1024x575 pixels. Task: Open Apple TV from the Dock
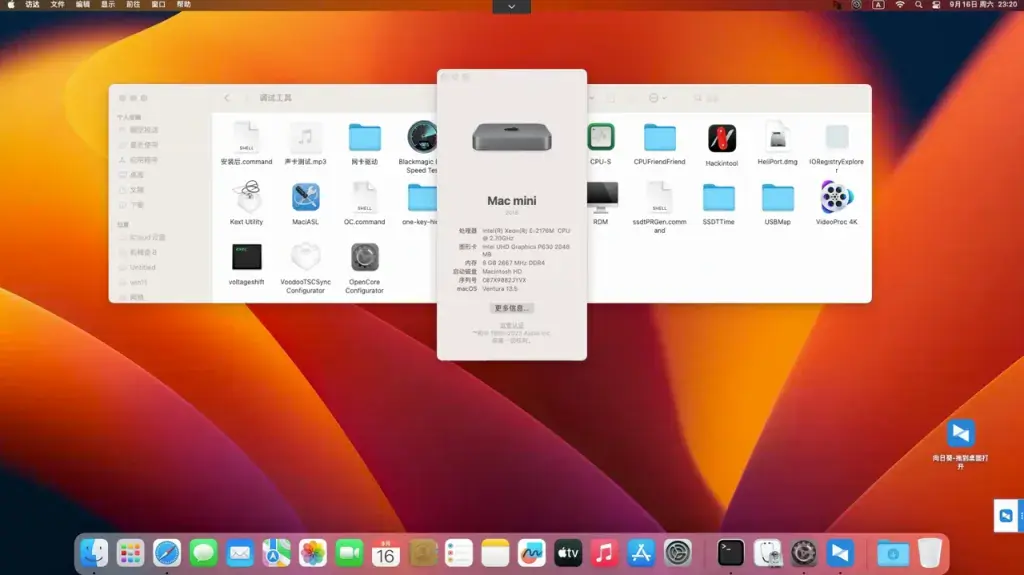(568, 553)
